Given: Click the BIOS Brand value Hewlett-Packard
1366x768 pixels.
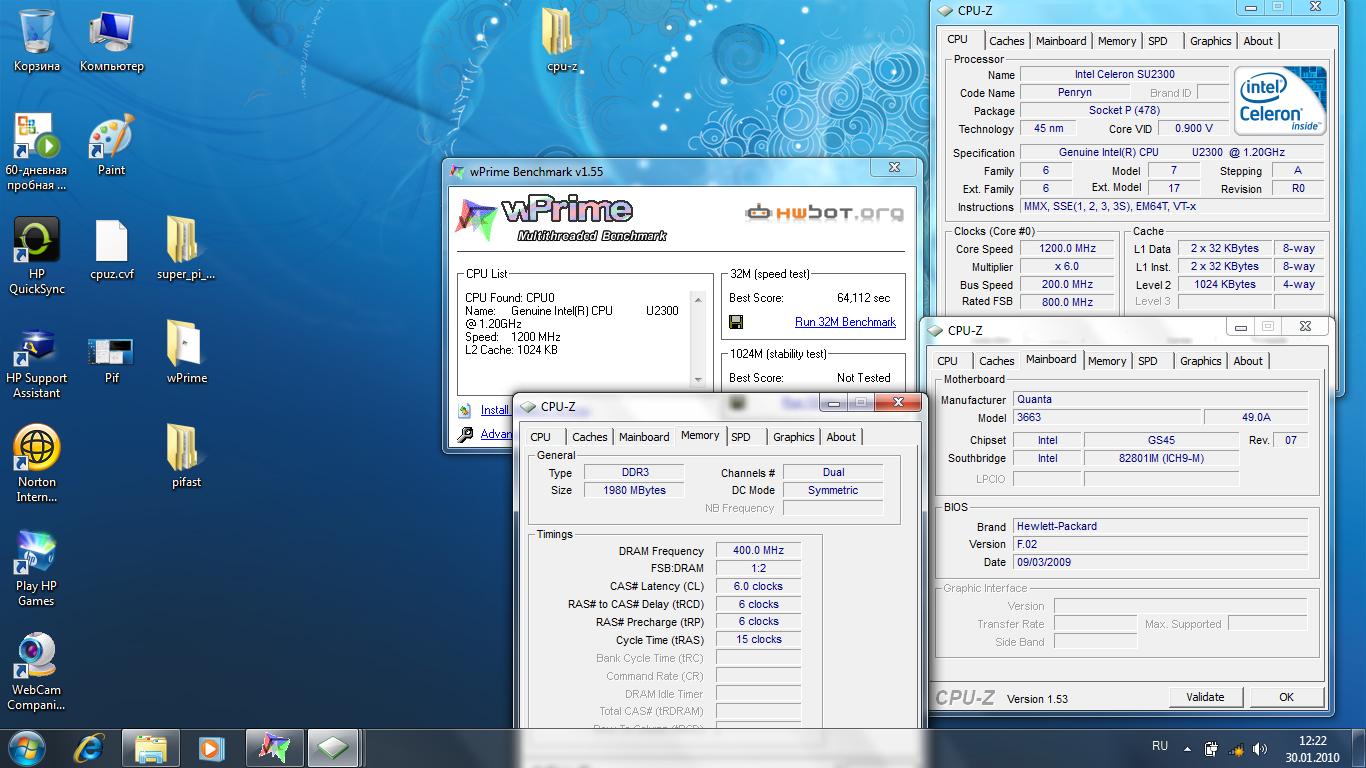Looking at the screenshot, I should pyautogui.click(x=1161, y=526).
